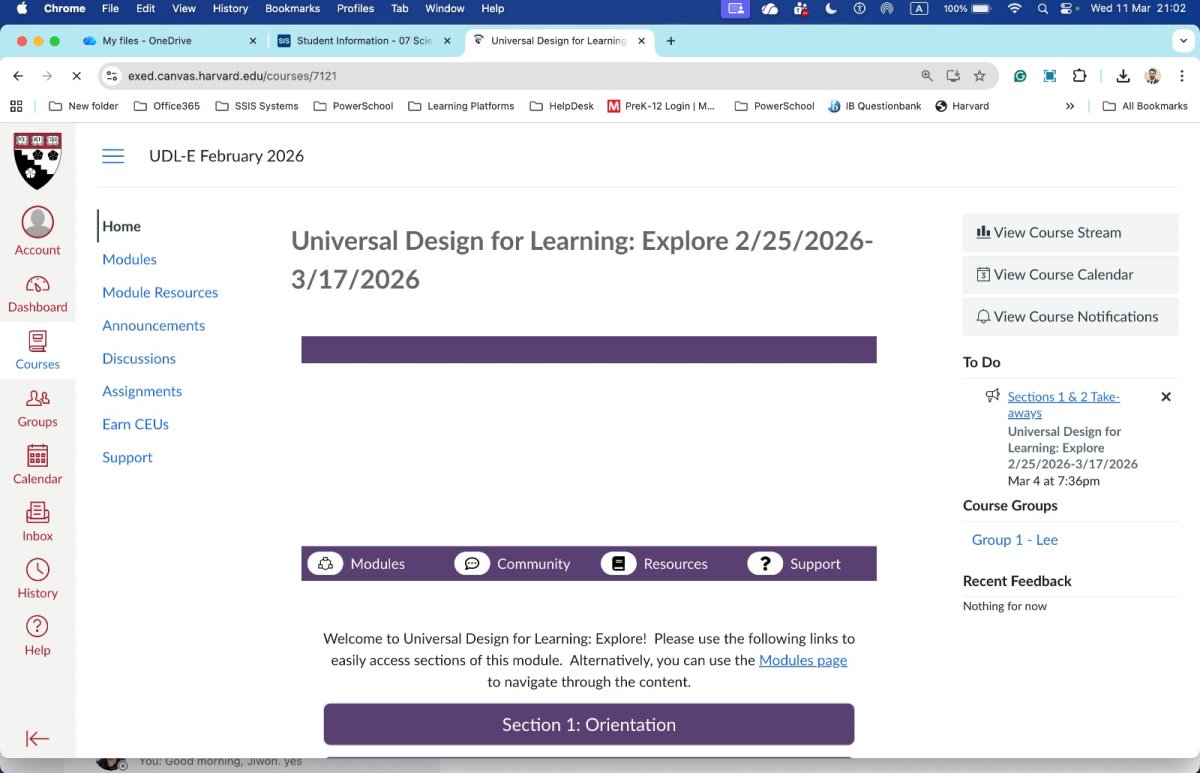Screen dimensions: 1200x773
Task: Open the first PowerSchool bookmark folder
Action: click(352, 106)
